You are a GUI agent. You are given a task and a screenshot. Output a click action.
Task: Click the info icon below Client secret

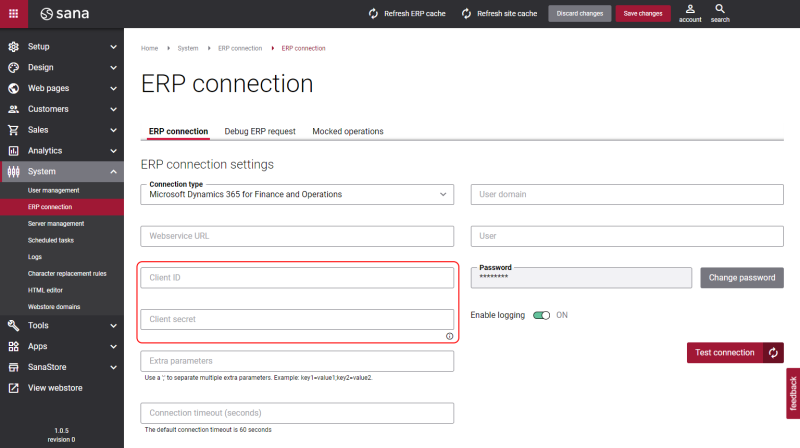click(x=449, y=336)
